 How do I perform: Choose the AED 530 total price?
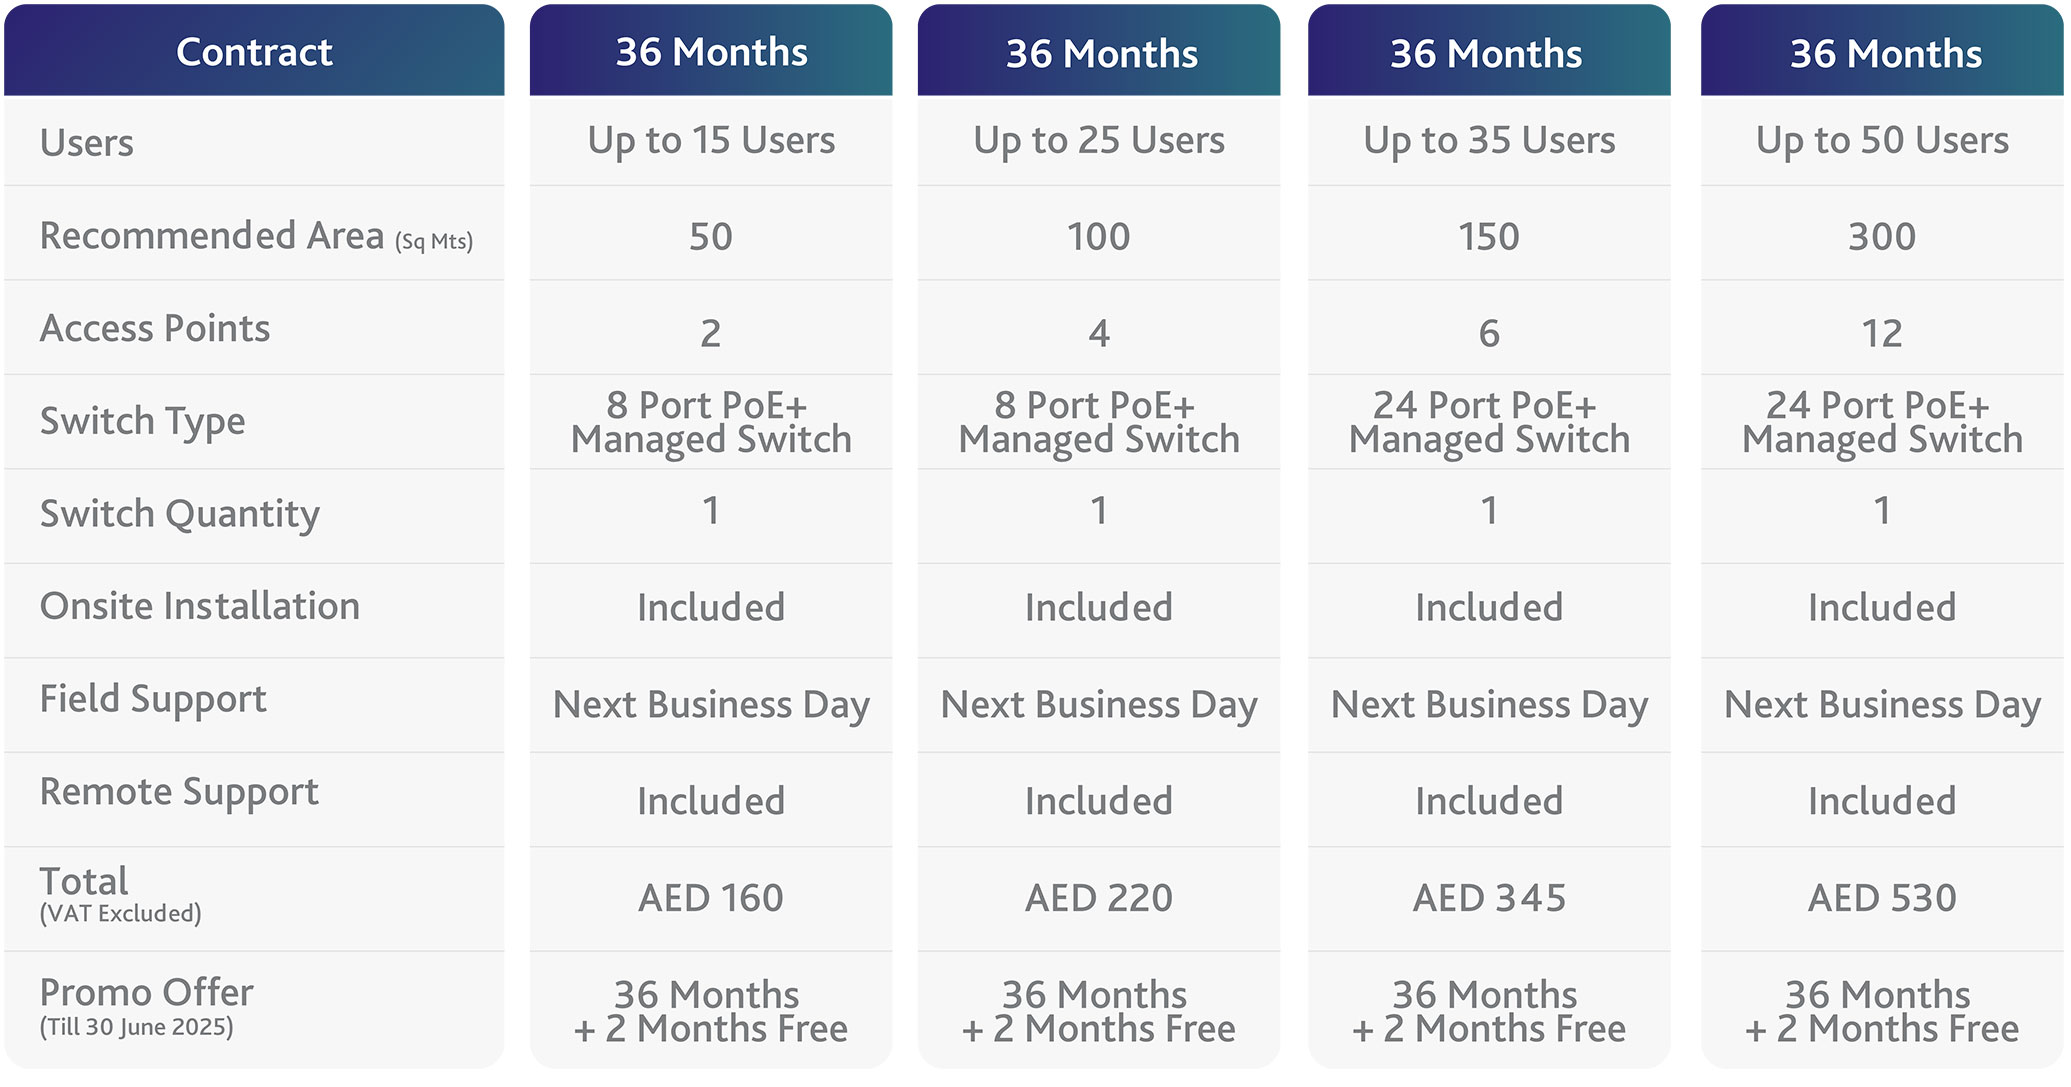(x=1882, y=898)
